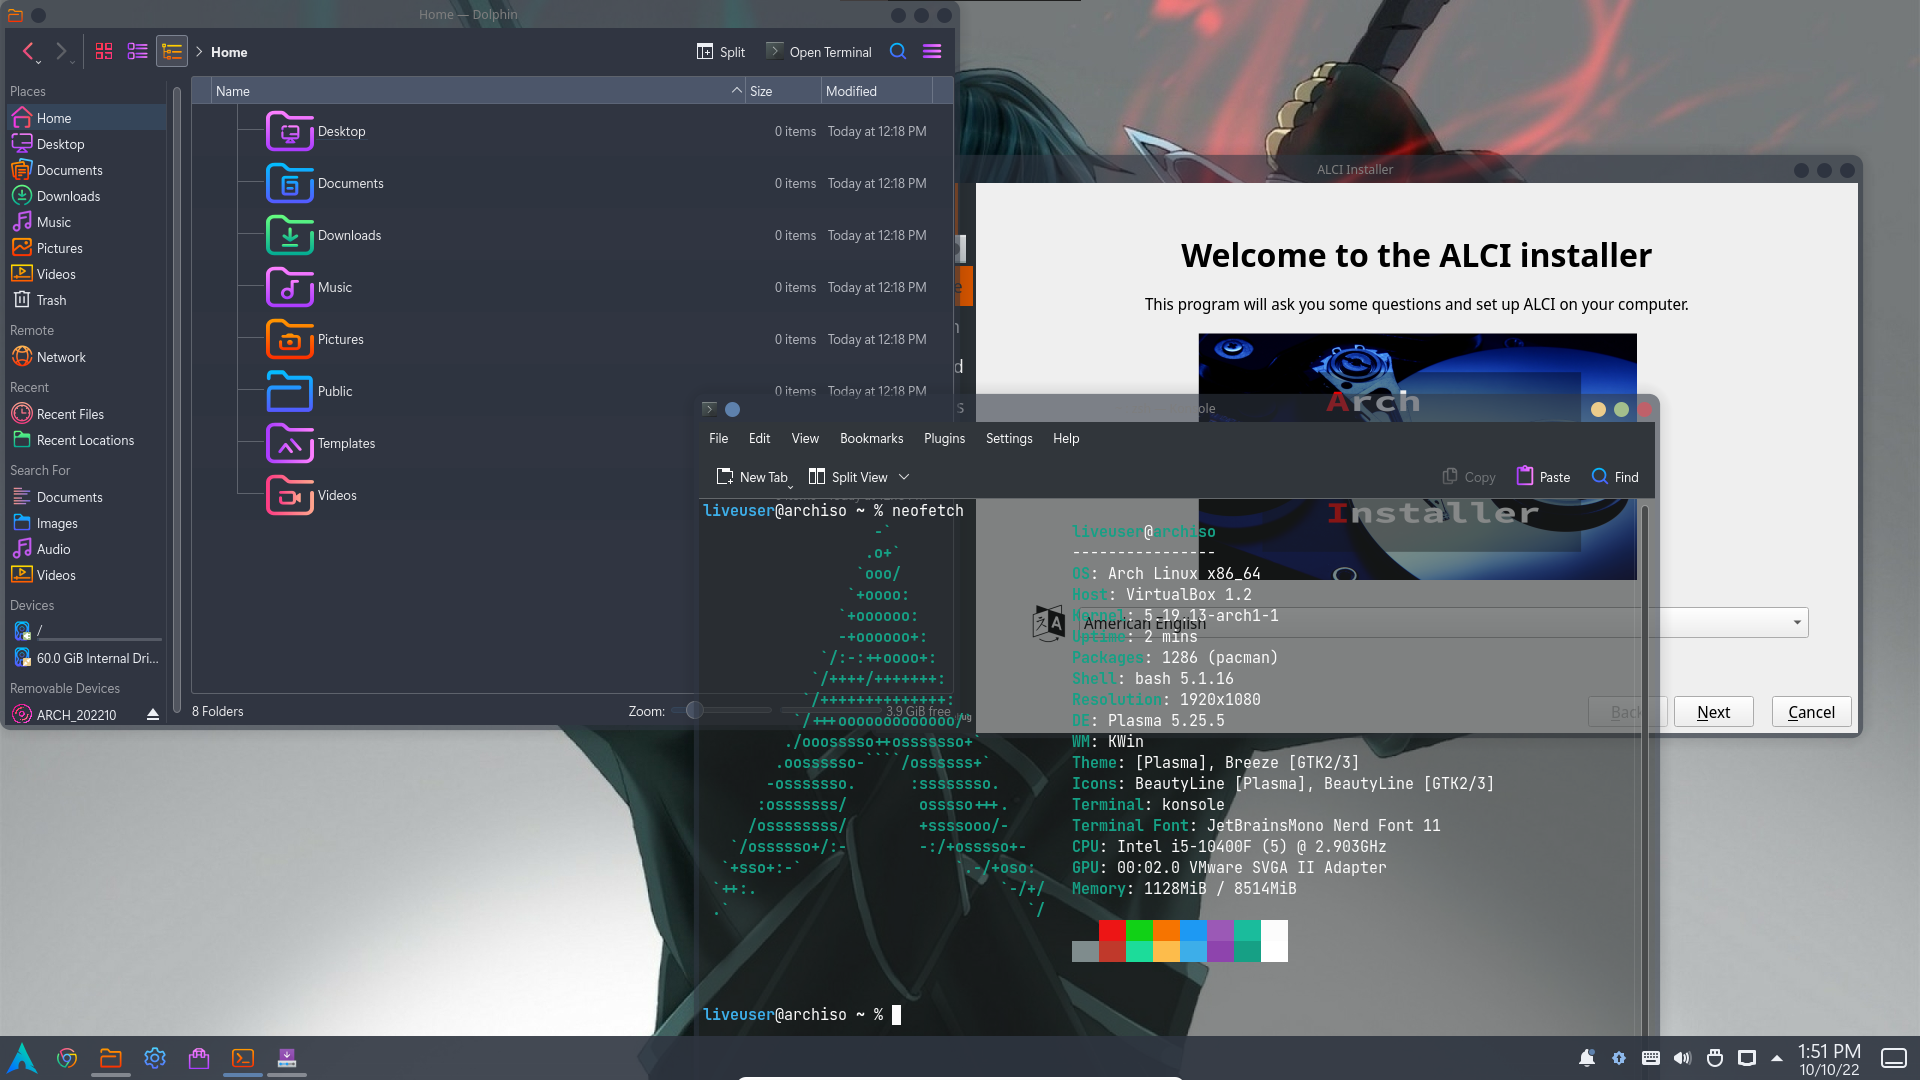
Task: Open the language dropdown in ALCI installer
Action: point(1445,622)
